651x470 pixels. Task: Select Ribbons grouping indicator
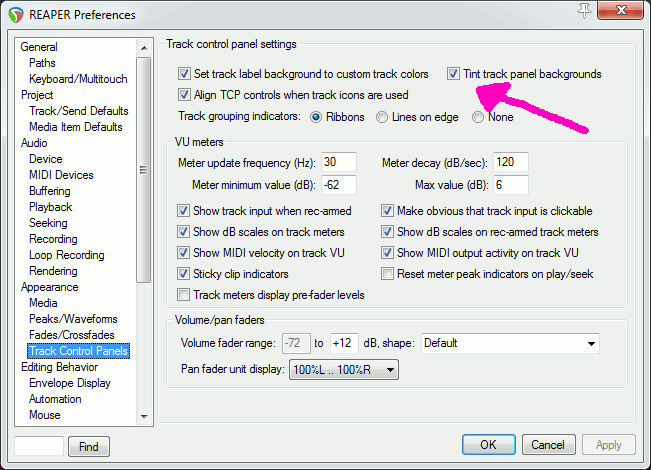tap(316, 117)
